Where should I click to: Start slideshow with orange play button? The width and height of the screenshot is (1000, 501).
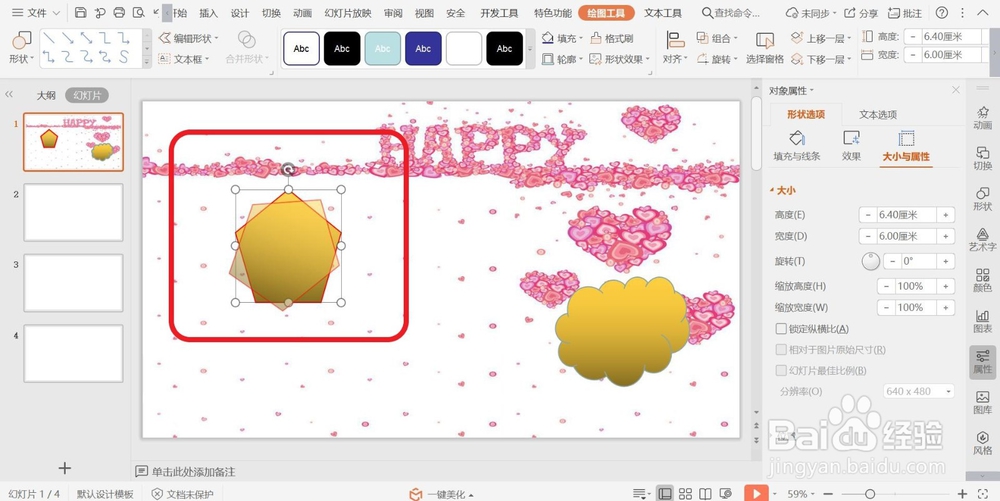756,493
